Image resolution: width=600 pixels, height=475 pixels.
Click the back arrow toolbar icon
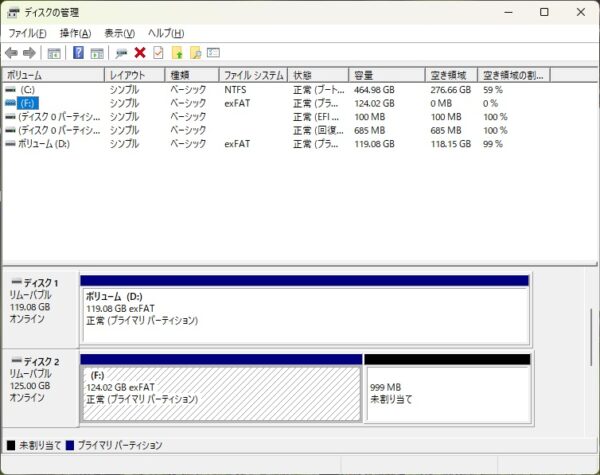[x=11, y=53]
